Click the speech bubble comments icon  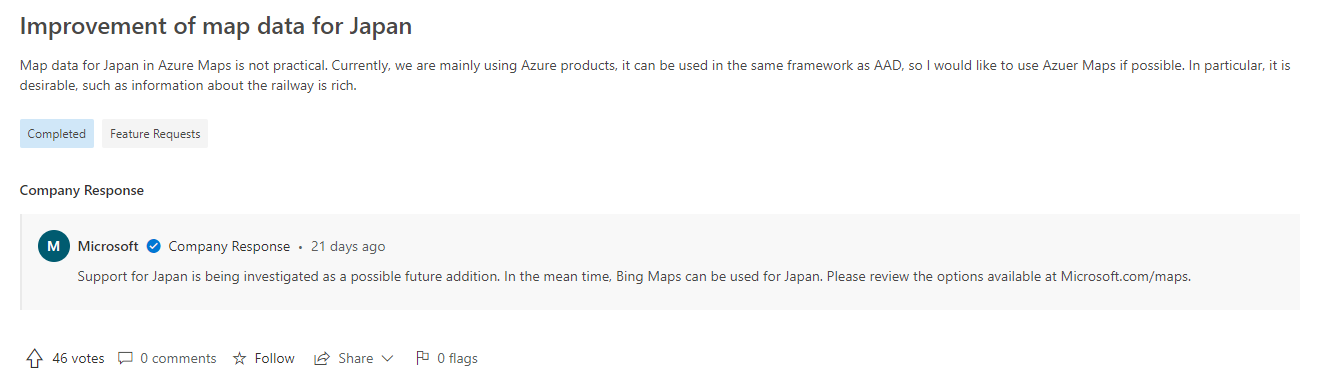tap(125, 358)
